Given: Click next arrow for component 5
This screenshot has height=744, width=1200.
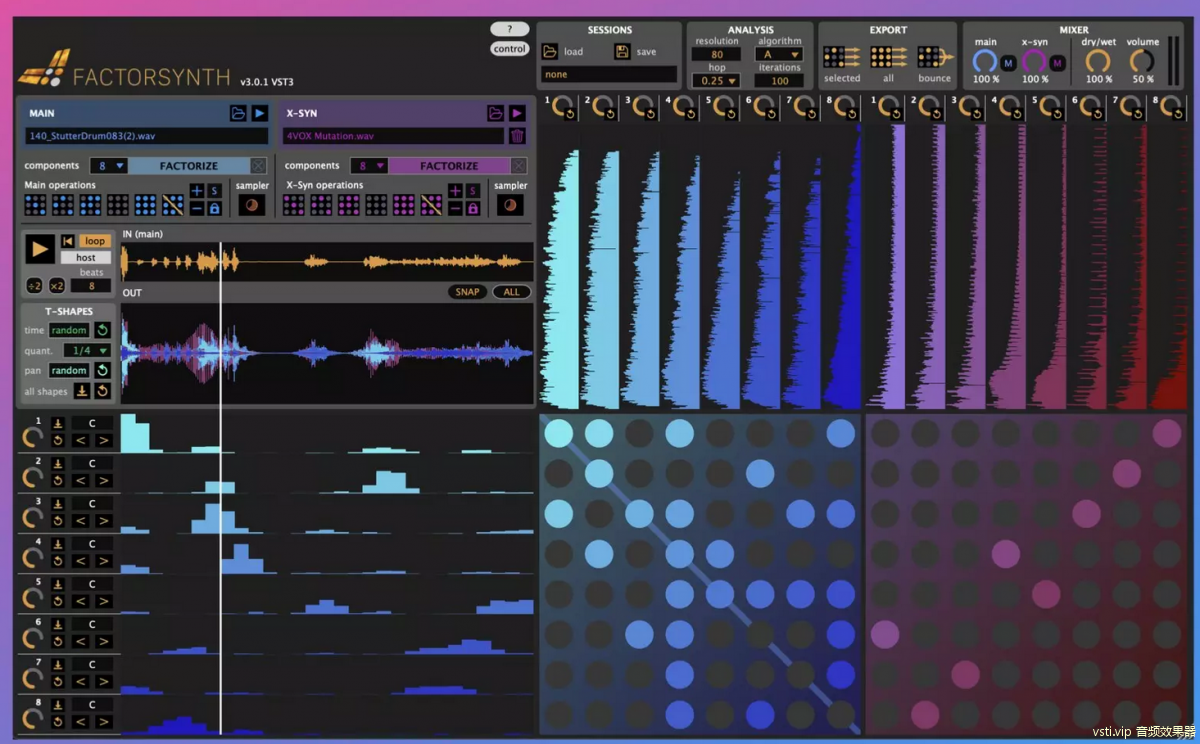Looking at the screenshot, I should point(103,601).
